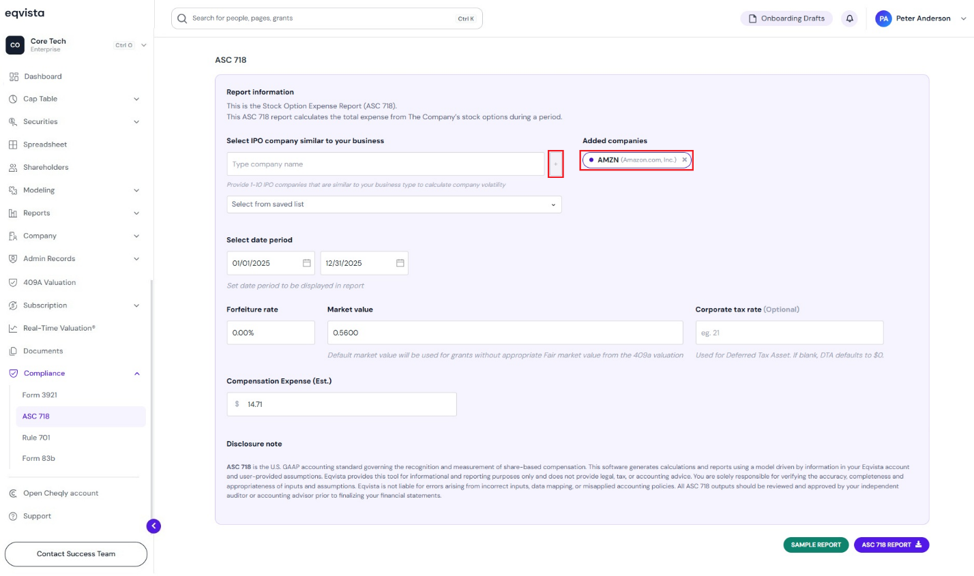Click the Documents icon in sidebar

tap(13, 351)
